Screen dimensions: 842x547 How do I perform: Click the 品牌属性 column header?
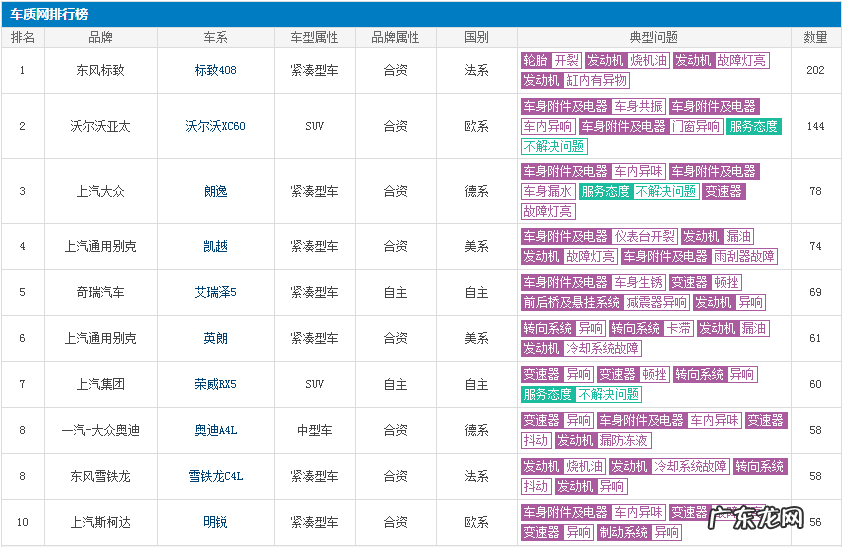pyautogui.click(x=395, y=38)
